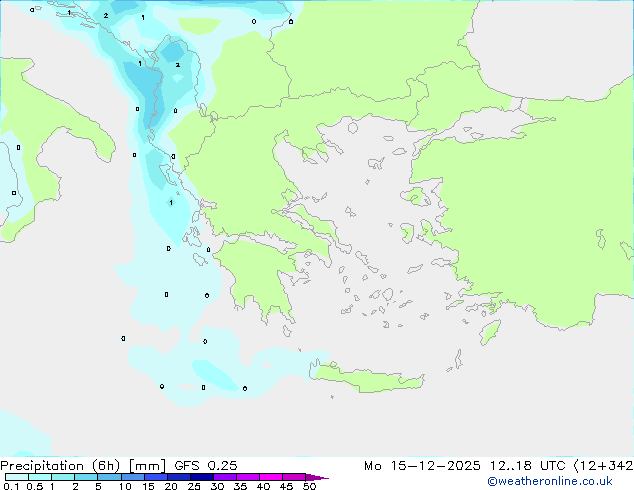This screenshot has width=634, height=490.
Task: Click the '12..18 UTC' time range text
Action: [x=526, y=466]
